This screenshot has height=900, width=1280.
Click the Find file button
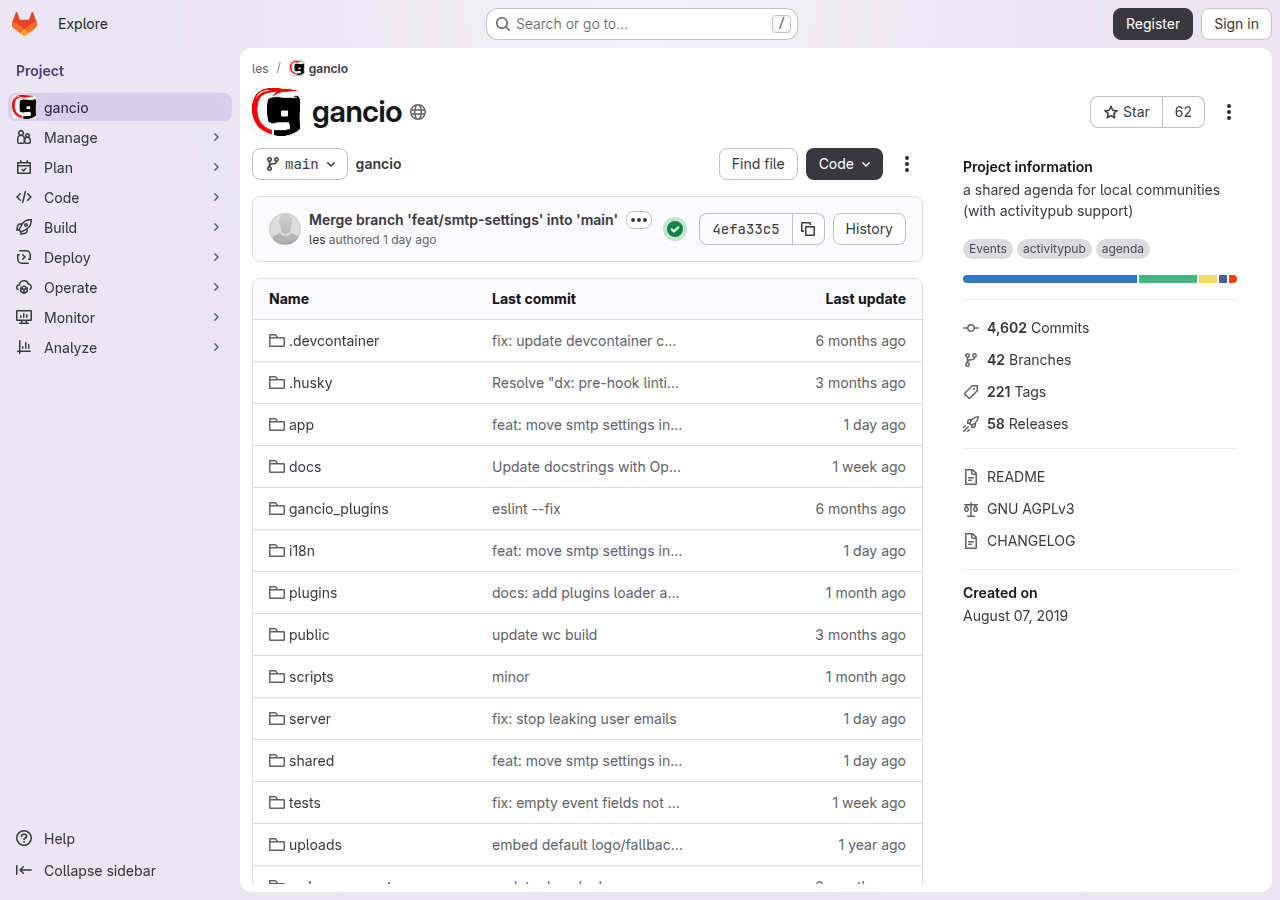click(758, 164)
